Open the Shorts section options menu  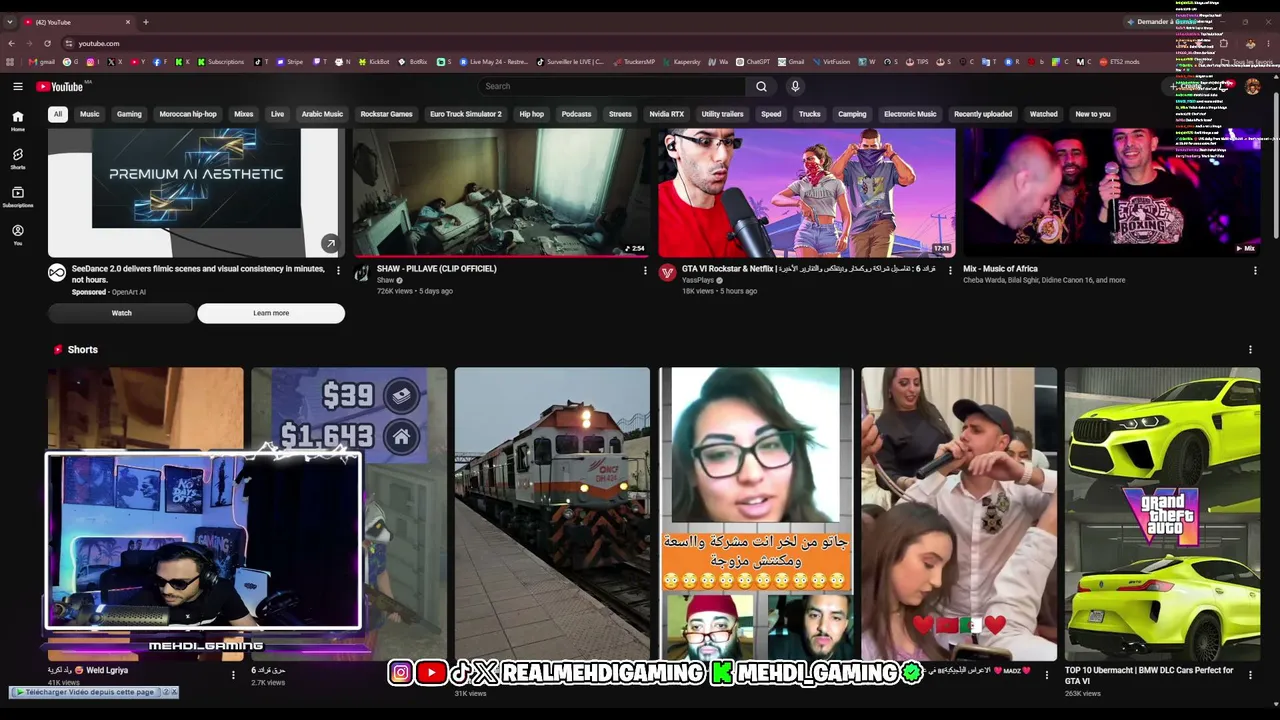[1250, 350]
